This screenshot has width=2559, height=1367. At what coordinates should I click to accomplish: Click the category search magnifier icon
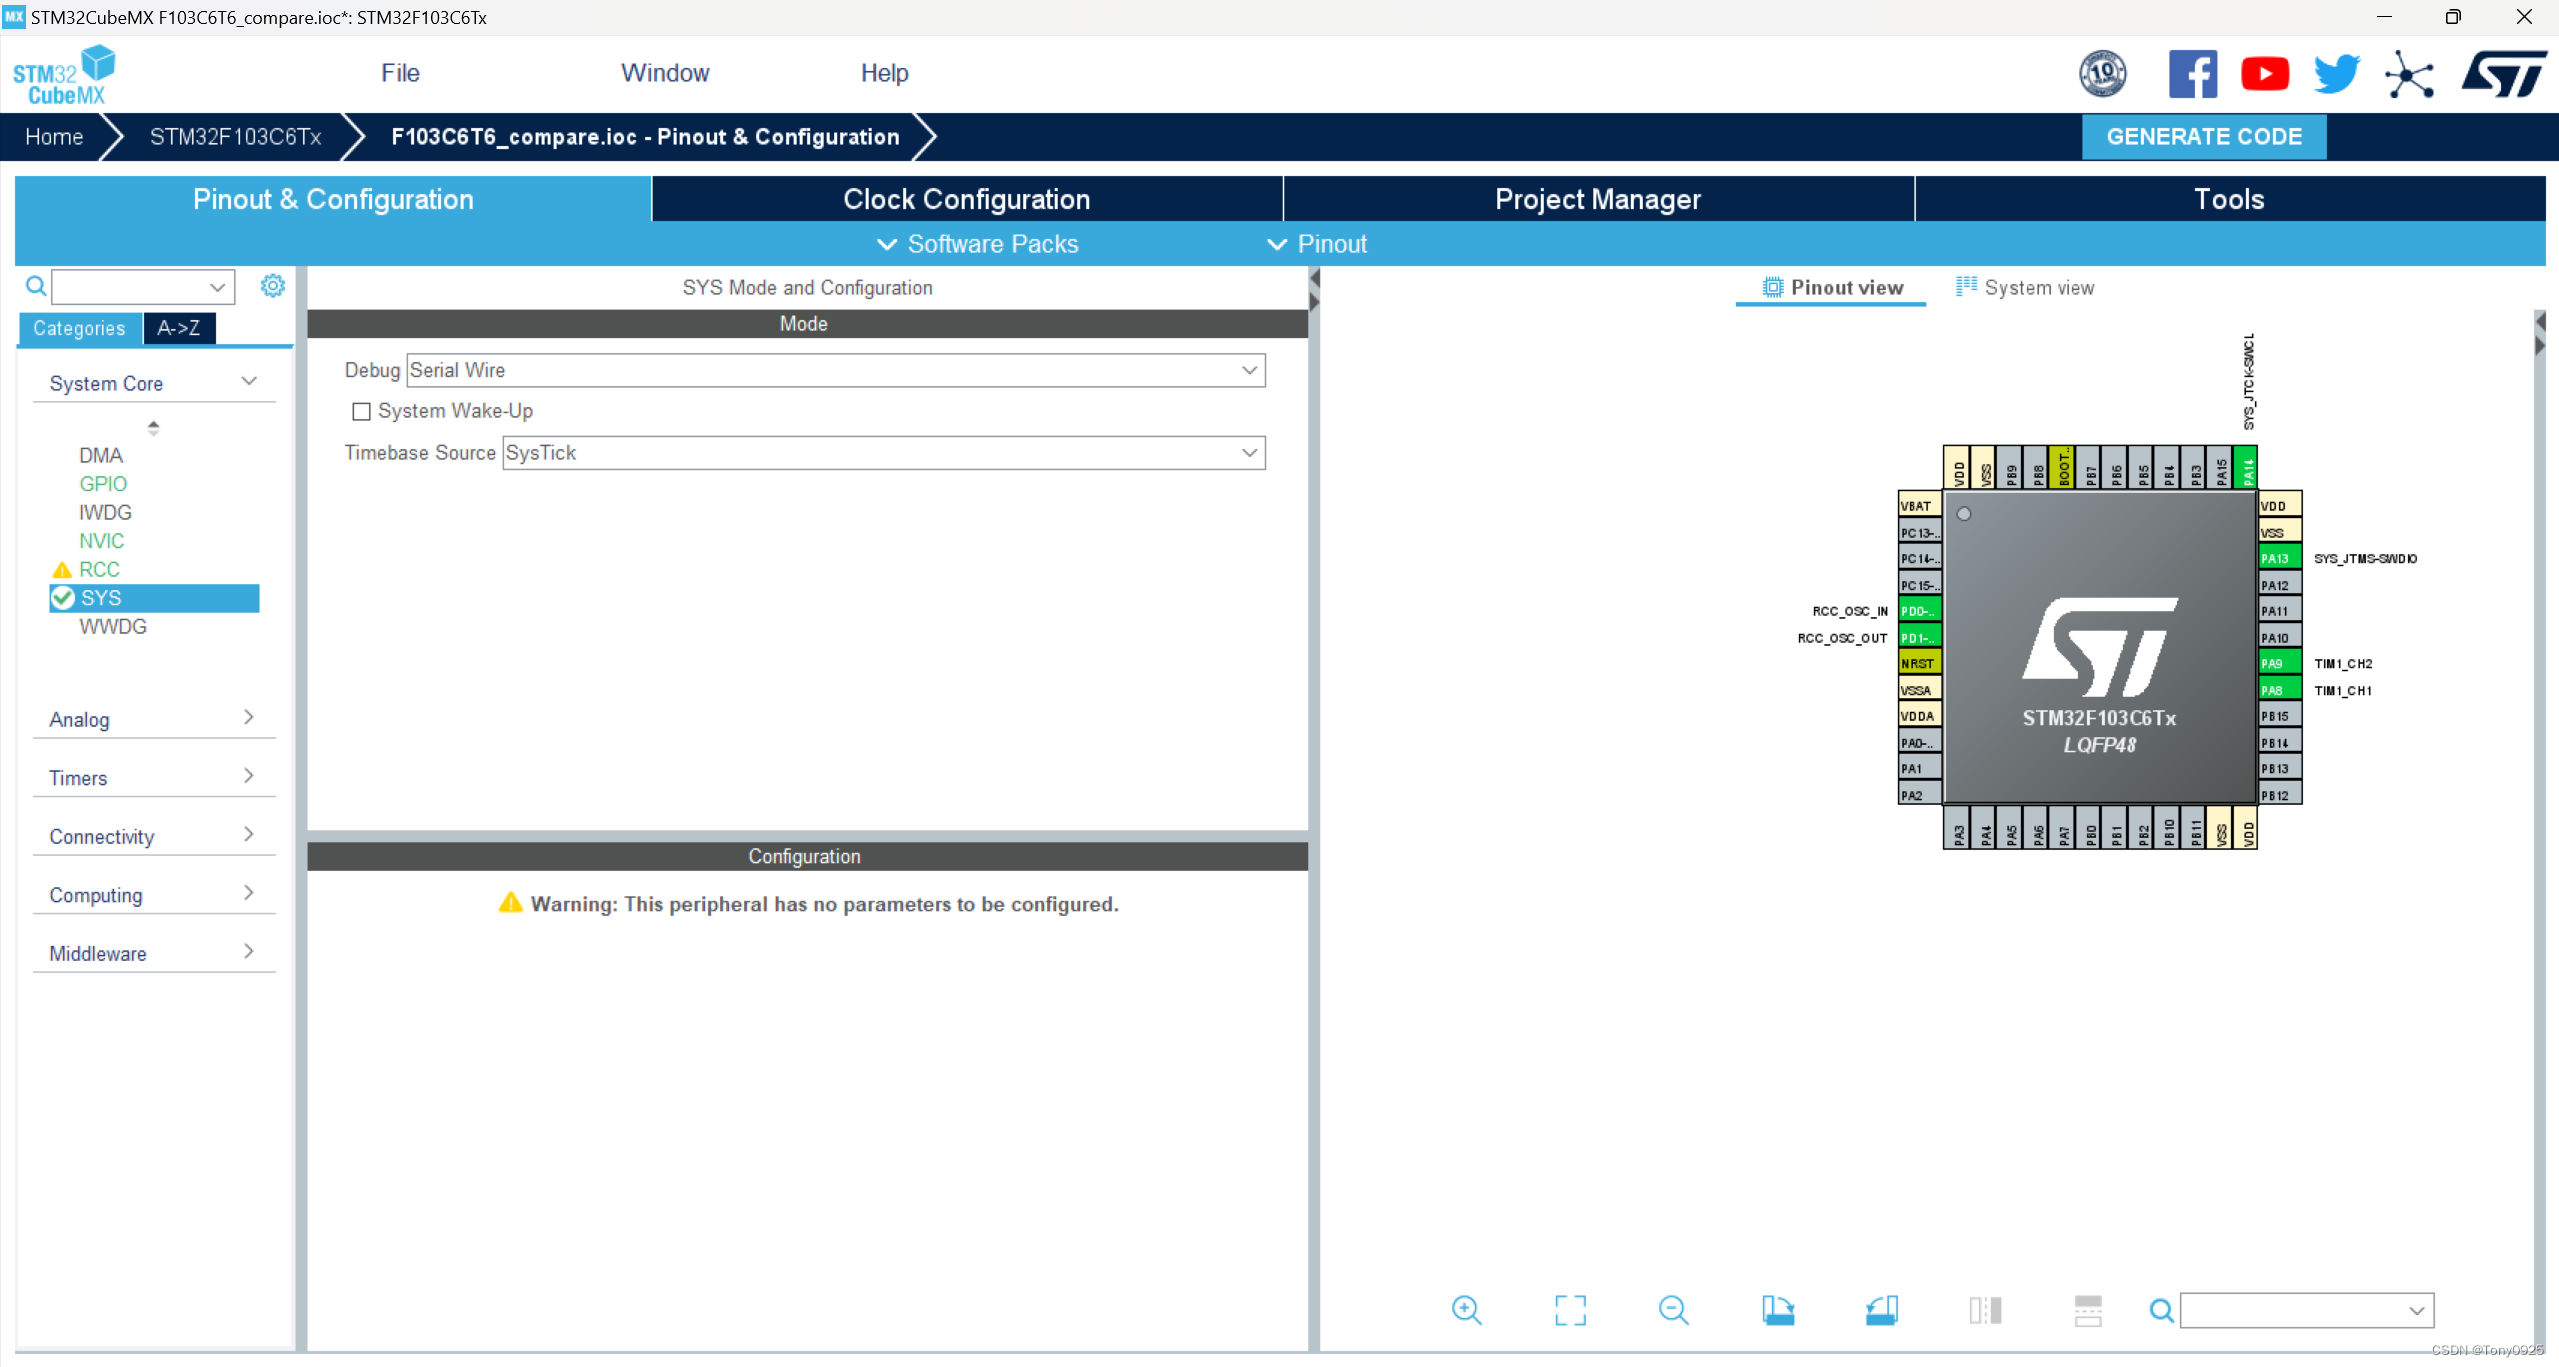pos(36,287)
